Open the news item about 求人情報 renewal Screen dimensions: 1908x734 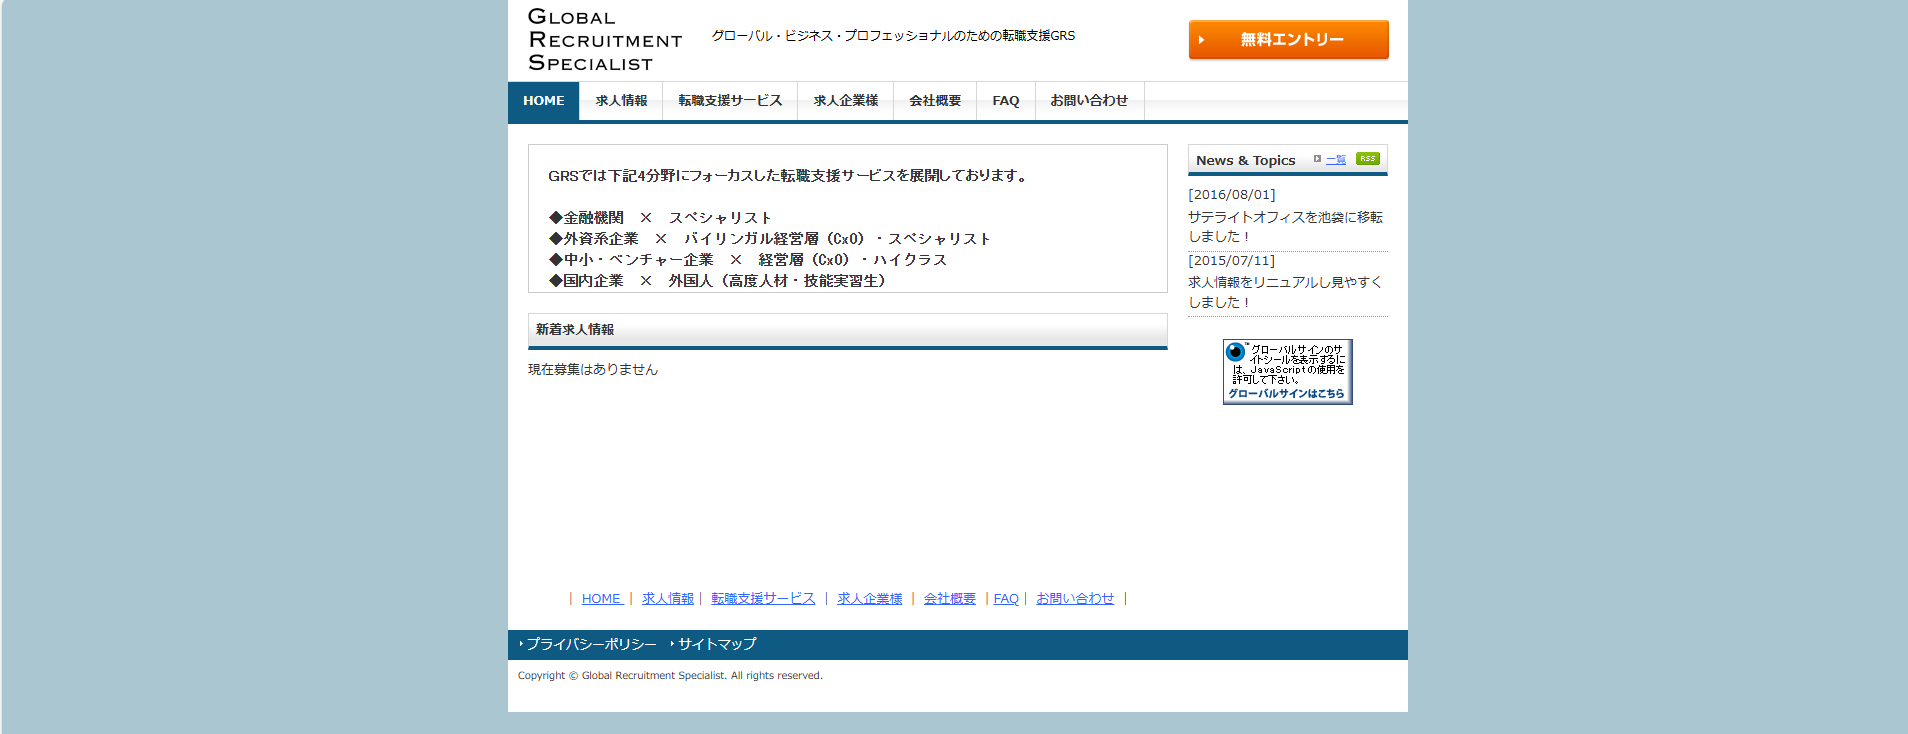click(1285, 292)
